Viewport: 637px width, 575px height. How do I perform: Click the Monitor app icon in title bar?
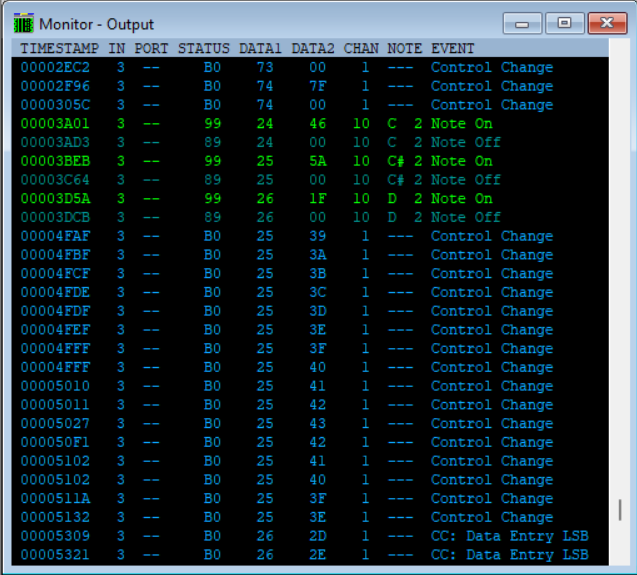pos(24,24)
